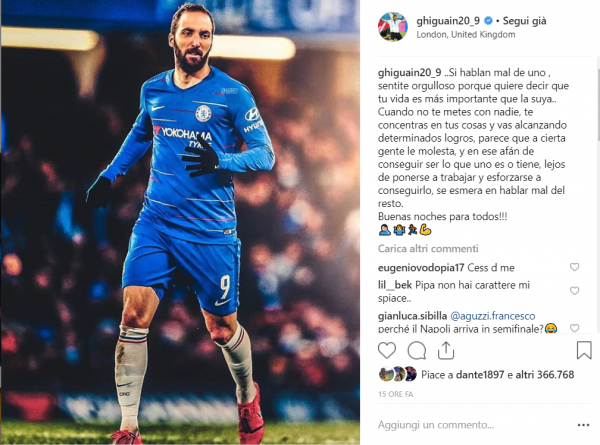
Task: Click the comments scrollbar thumb
Action: click(598, 103)
